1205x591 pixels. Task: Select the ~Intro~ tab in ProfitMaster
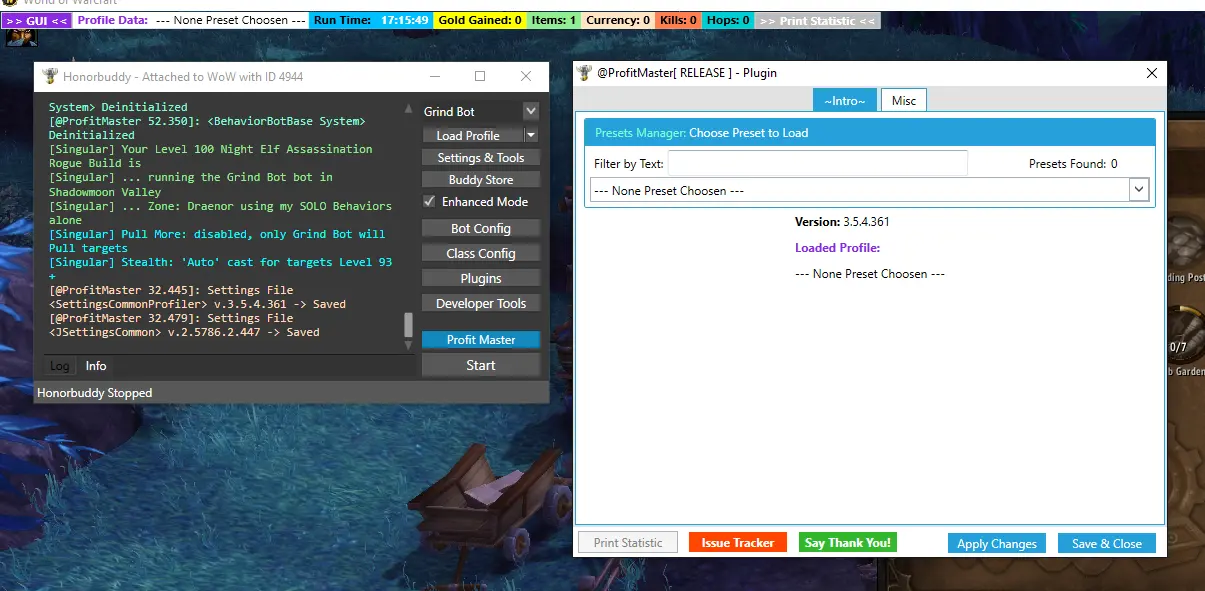[845, 100]
